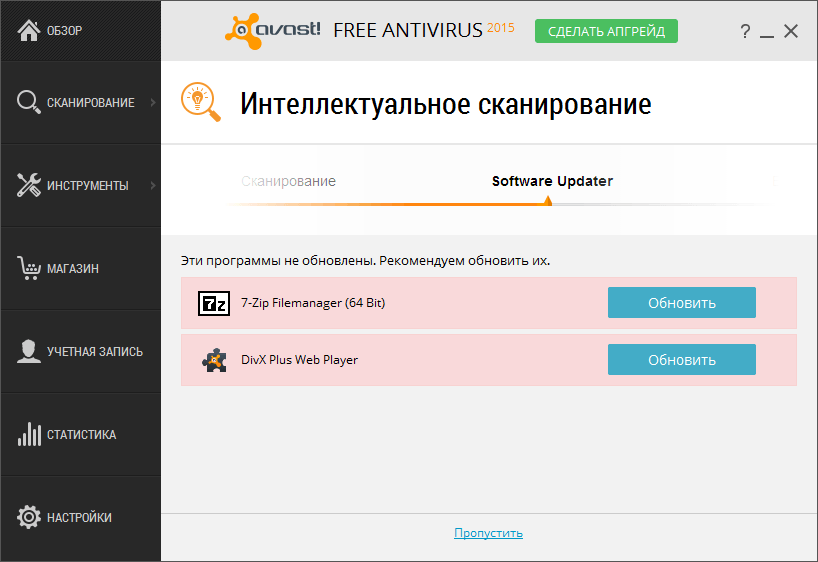Click the bar chart statistics icon

click(29, 434)
